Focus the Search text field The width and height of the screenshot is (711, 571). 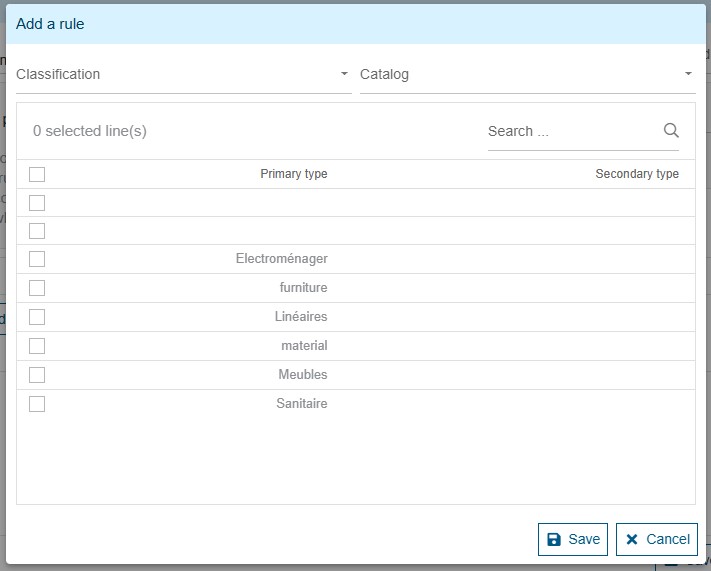[572, 131]
